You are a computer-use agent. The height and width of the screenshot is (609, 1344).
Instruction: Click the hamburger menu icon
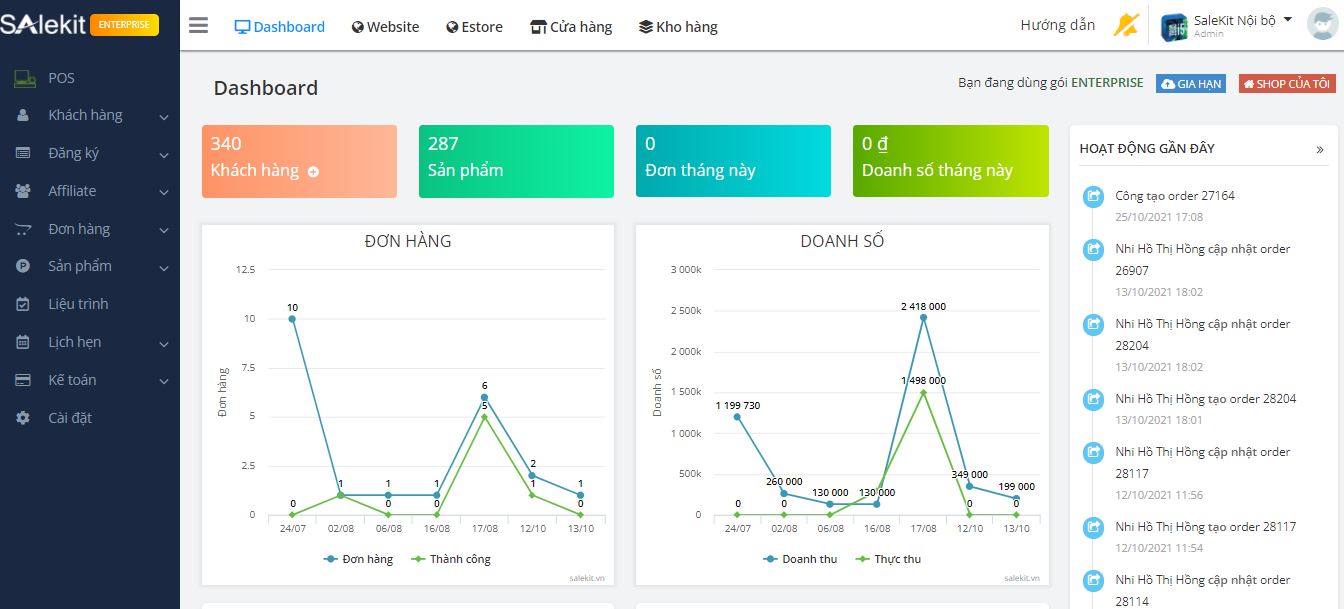pos(198,26)
